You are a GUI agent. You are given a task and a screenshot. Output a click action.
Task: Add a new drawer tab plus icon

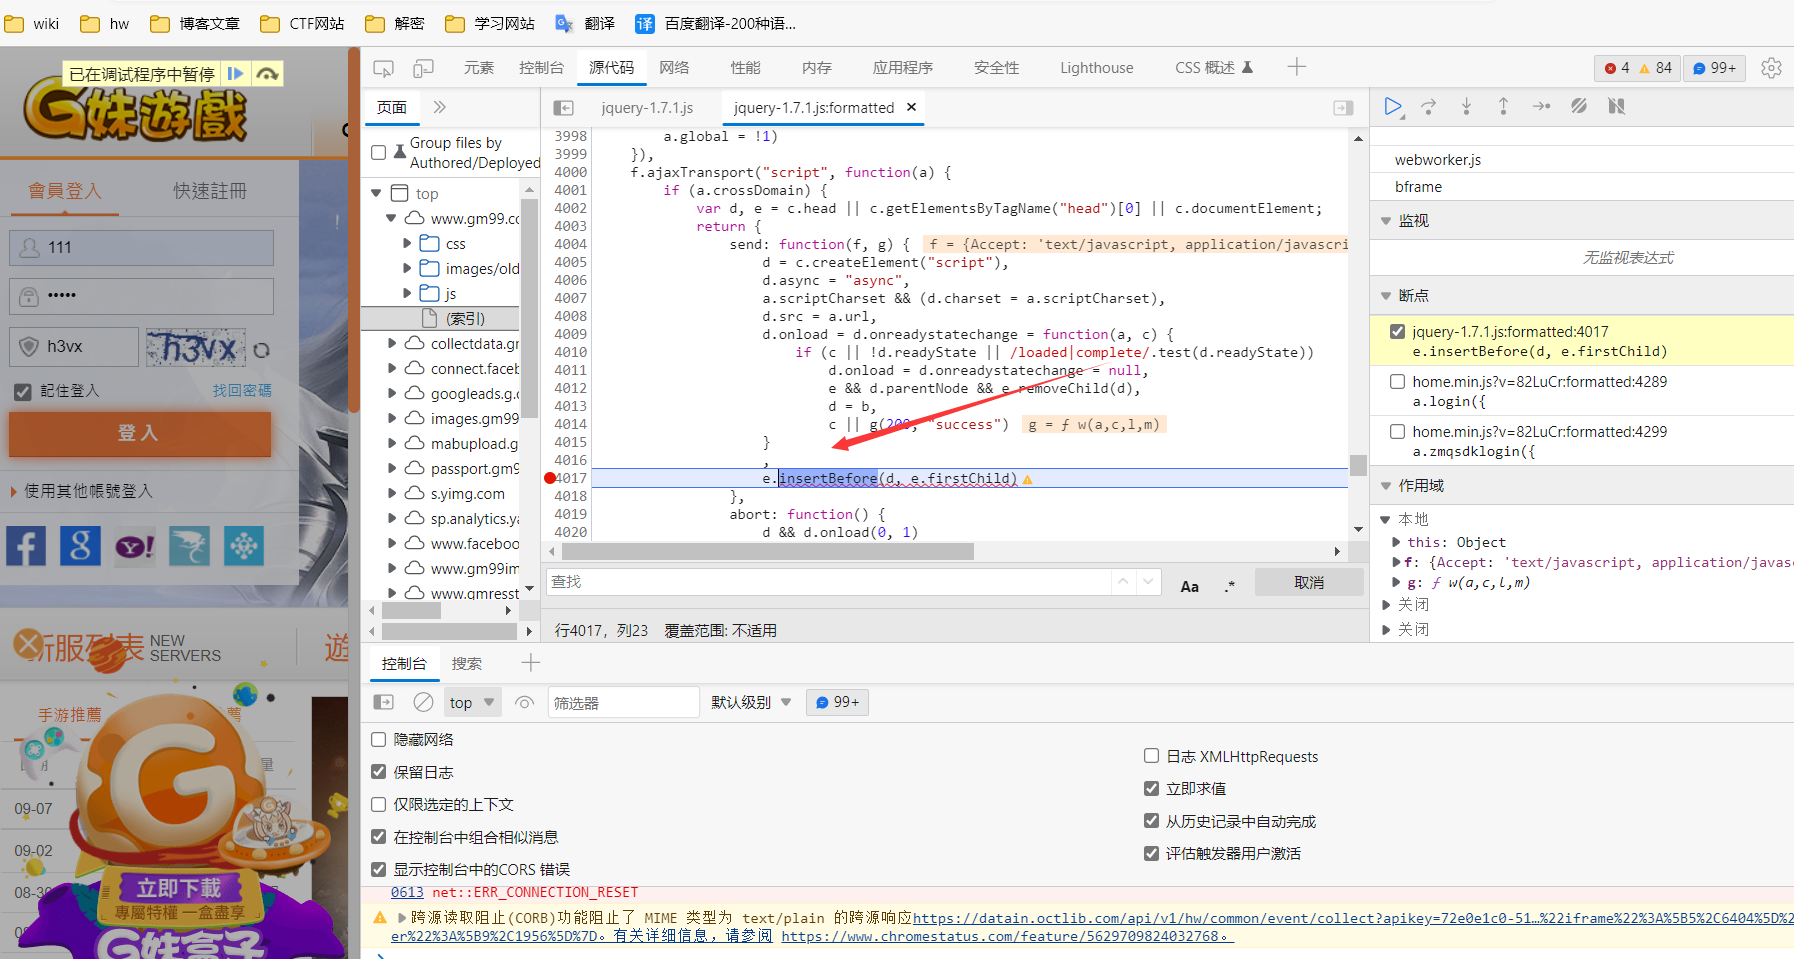[530, 662]
